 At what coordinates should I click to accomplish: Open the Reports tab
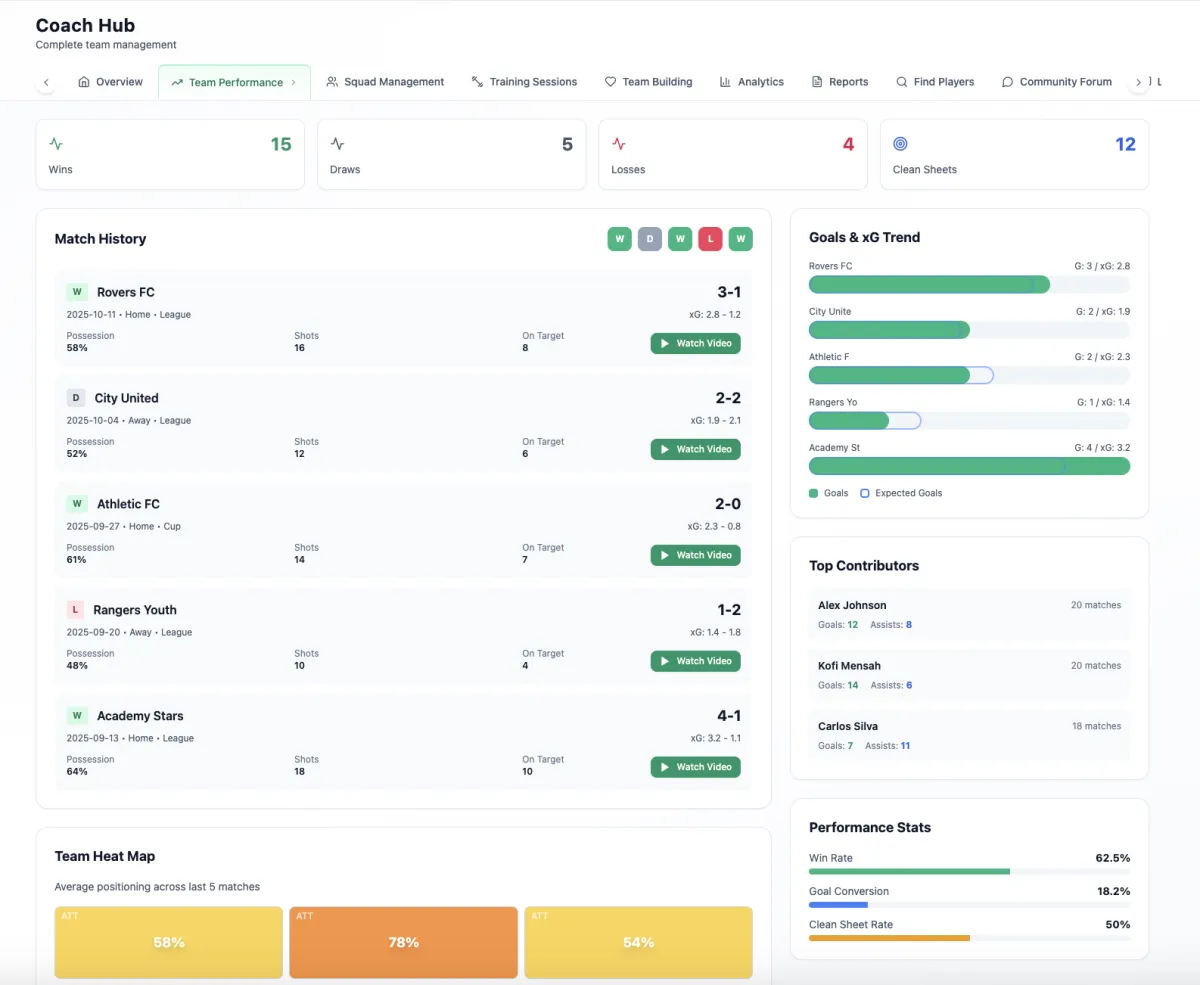839,82
